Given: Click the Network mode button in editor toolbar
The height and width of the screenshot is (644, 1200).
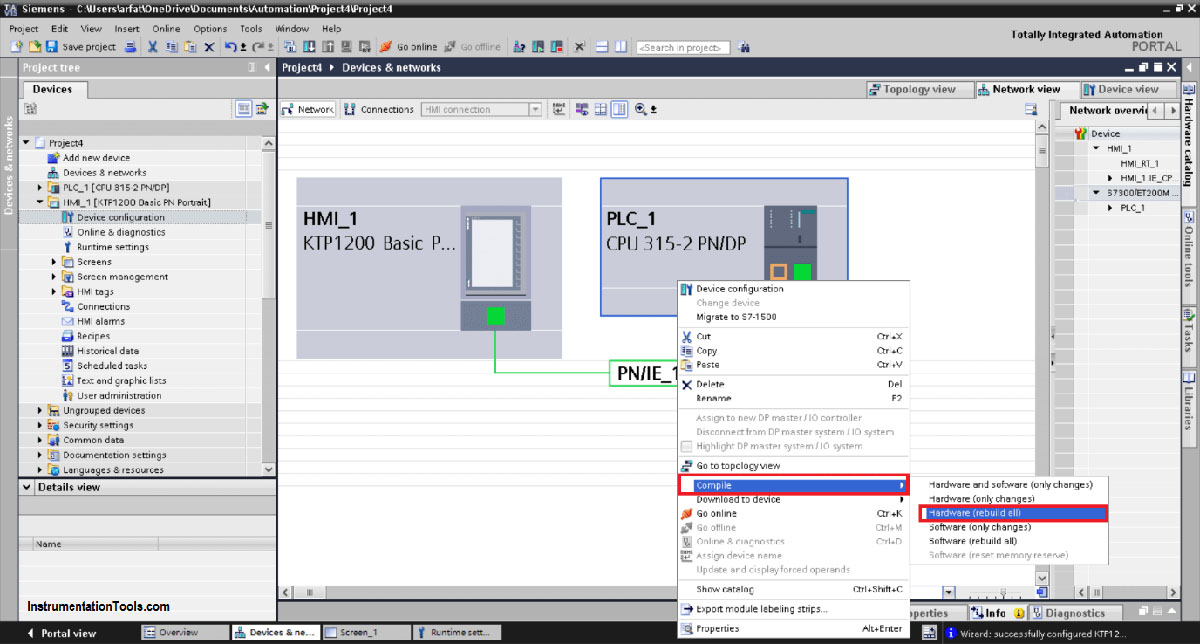Looking at the screenshot, I should [x=309, y=110].
